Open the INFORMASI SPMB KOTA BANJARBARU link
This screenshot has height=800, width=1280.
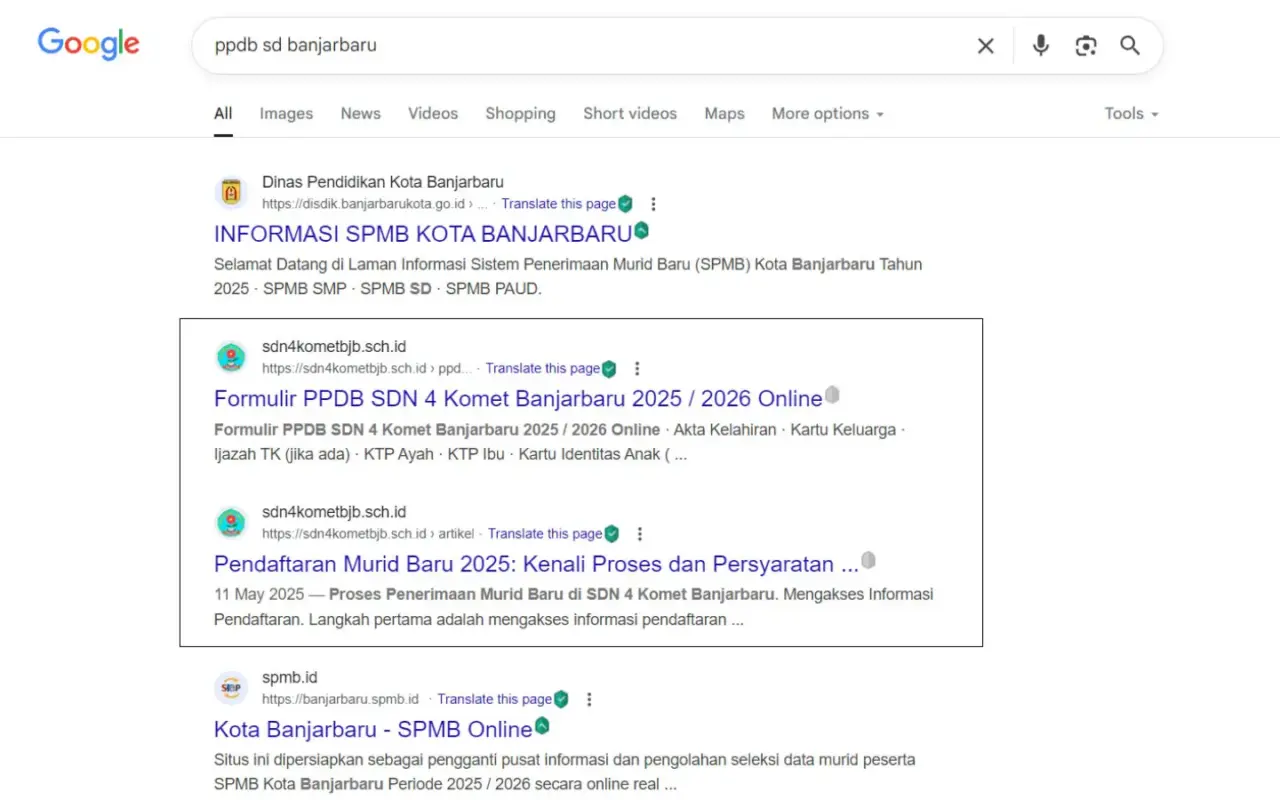pyautogui.click(x=421, y=233)
